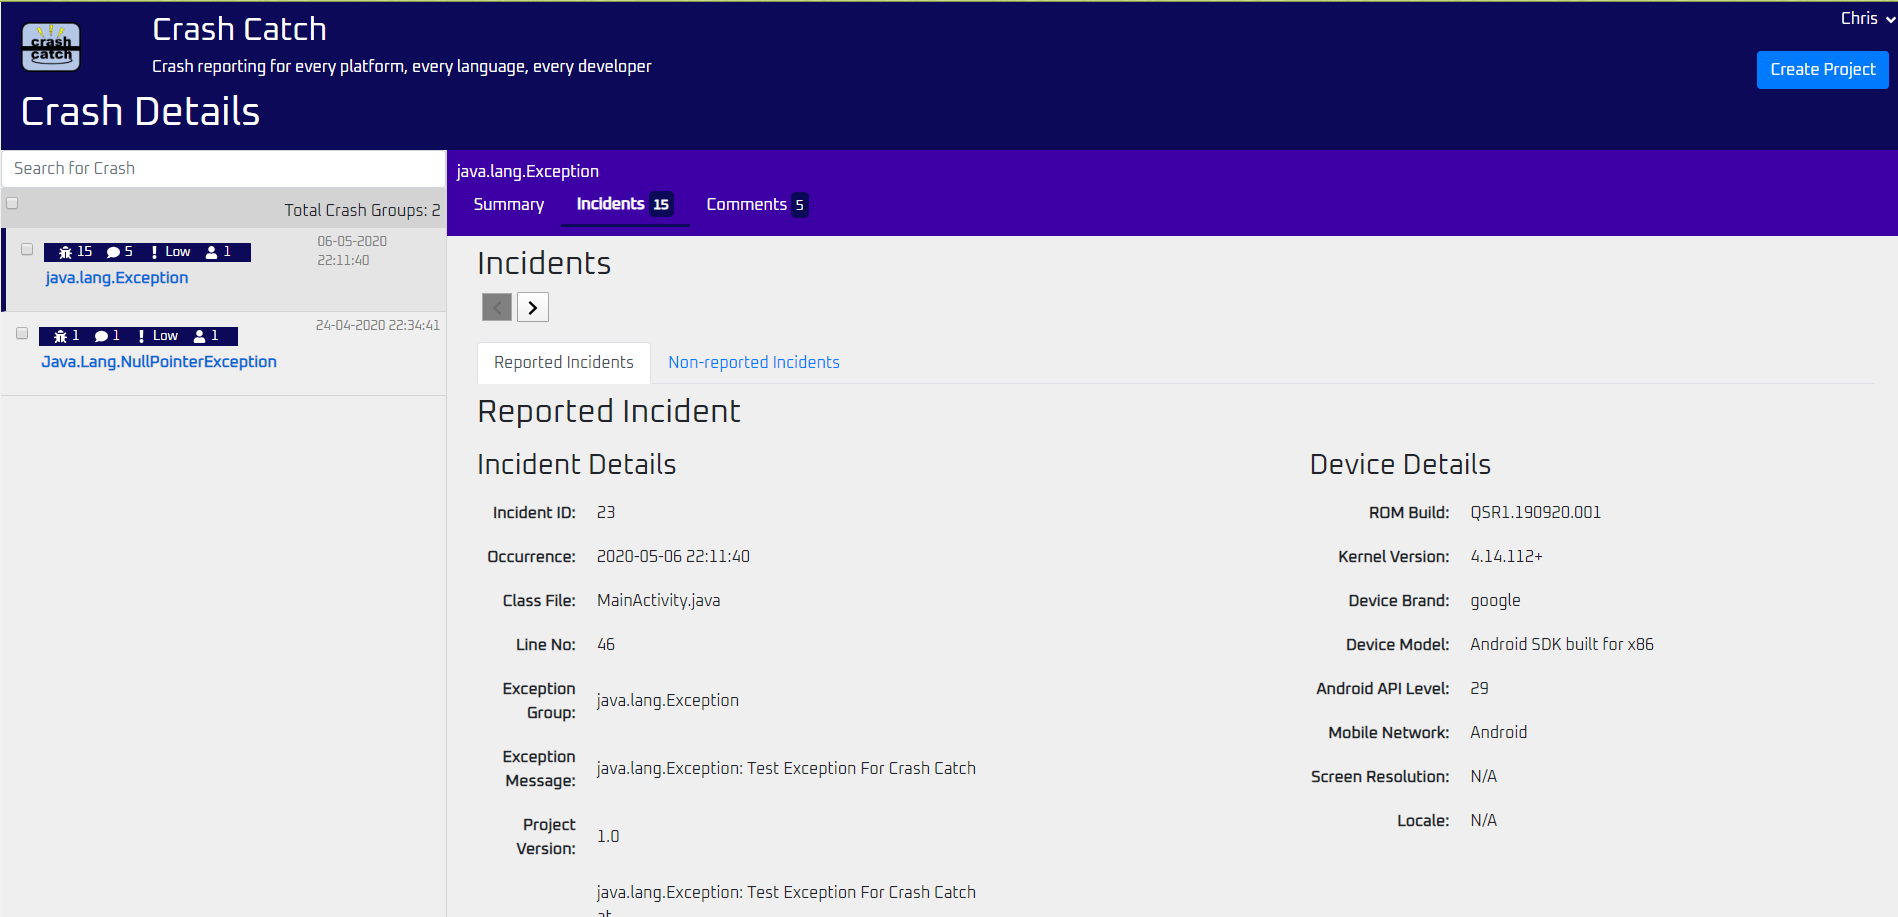The height and width of the screenshot is (917, 1898).
Task: Click the Incident ID value 23
Action: pyautogui.click(x=606, y=512)
